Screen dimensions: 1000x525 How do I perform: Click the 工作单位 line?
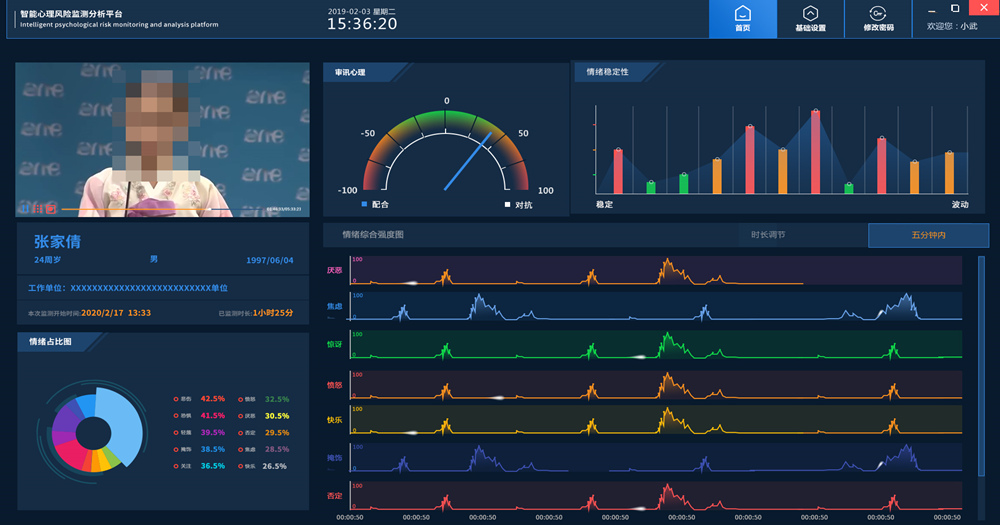coord(128,288)
